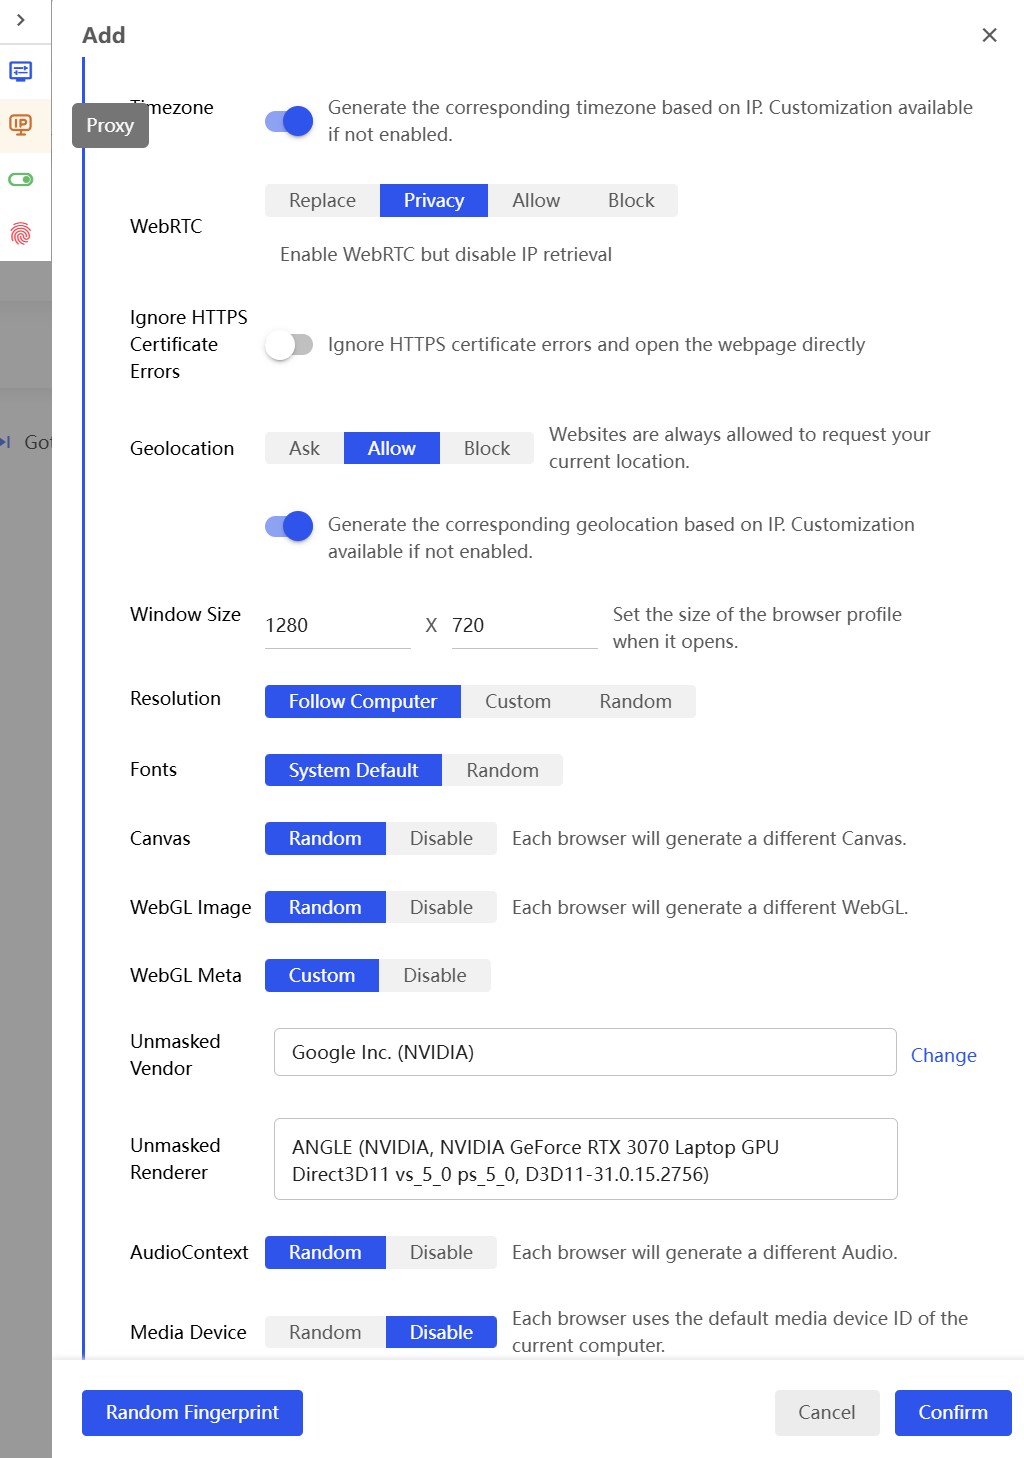The height and width of the screenshot is (1458, 1024).
Task: Open the fingerprint sidebar icon
Action: tap(20, 234)
